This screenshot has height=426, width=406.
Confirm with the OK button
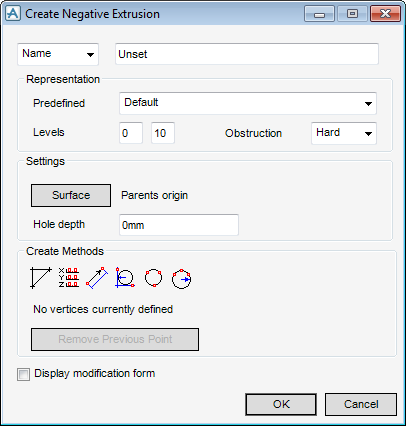[281, 404]
